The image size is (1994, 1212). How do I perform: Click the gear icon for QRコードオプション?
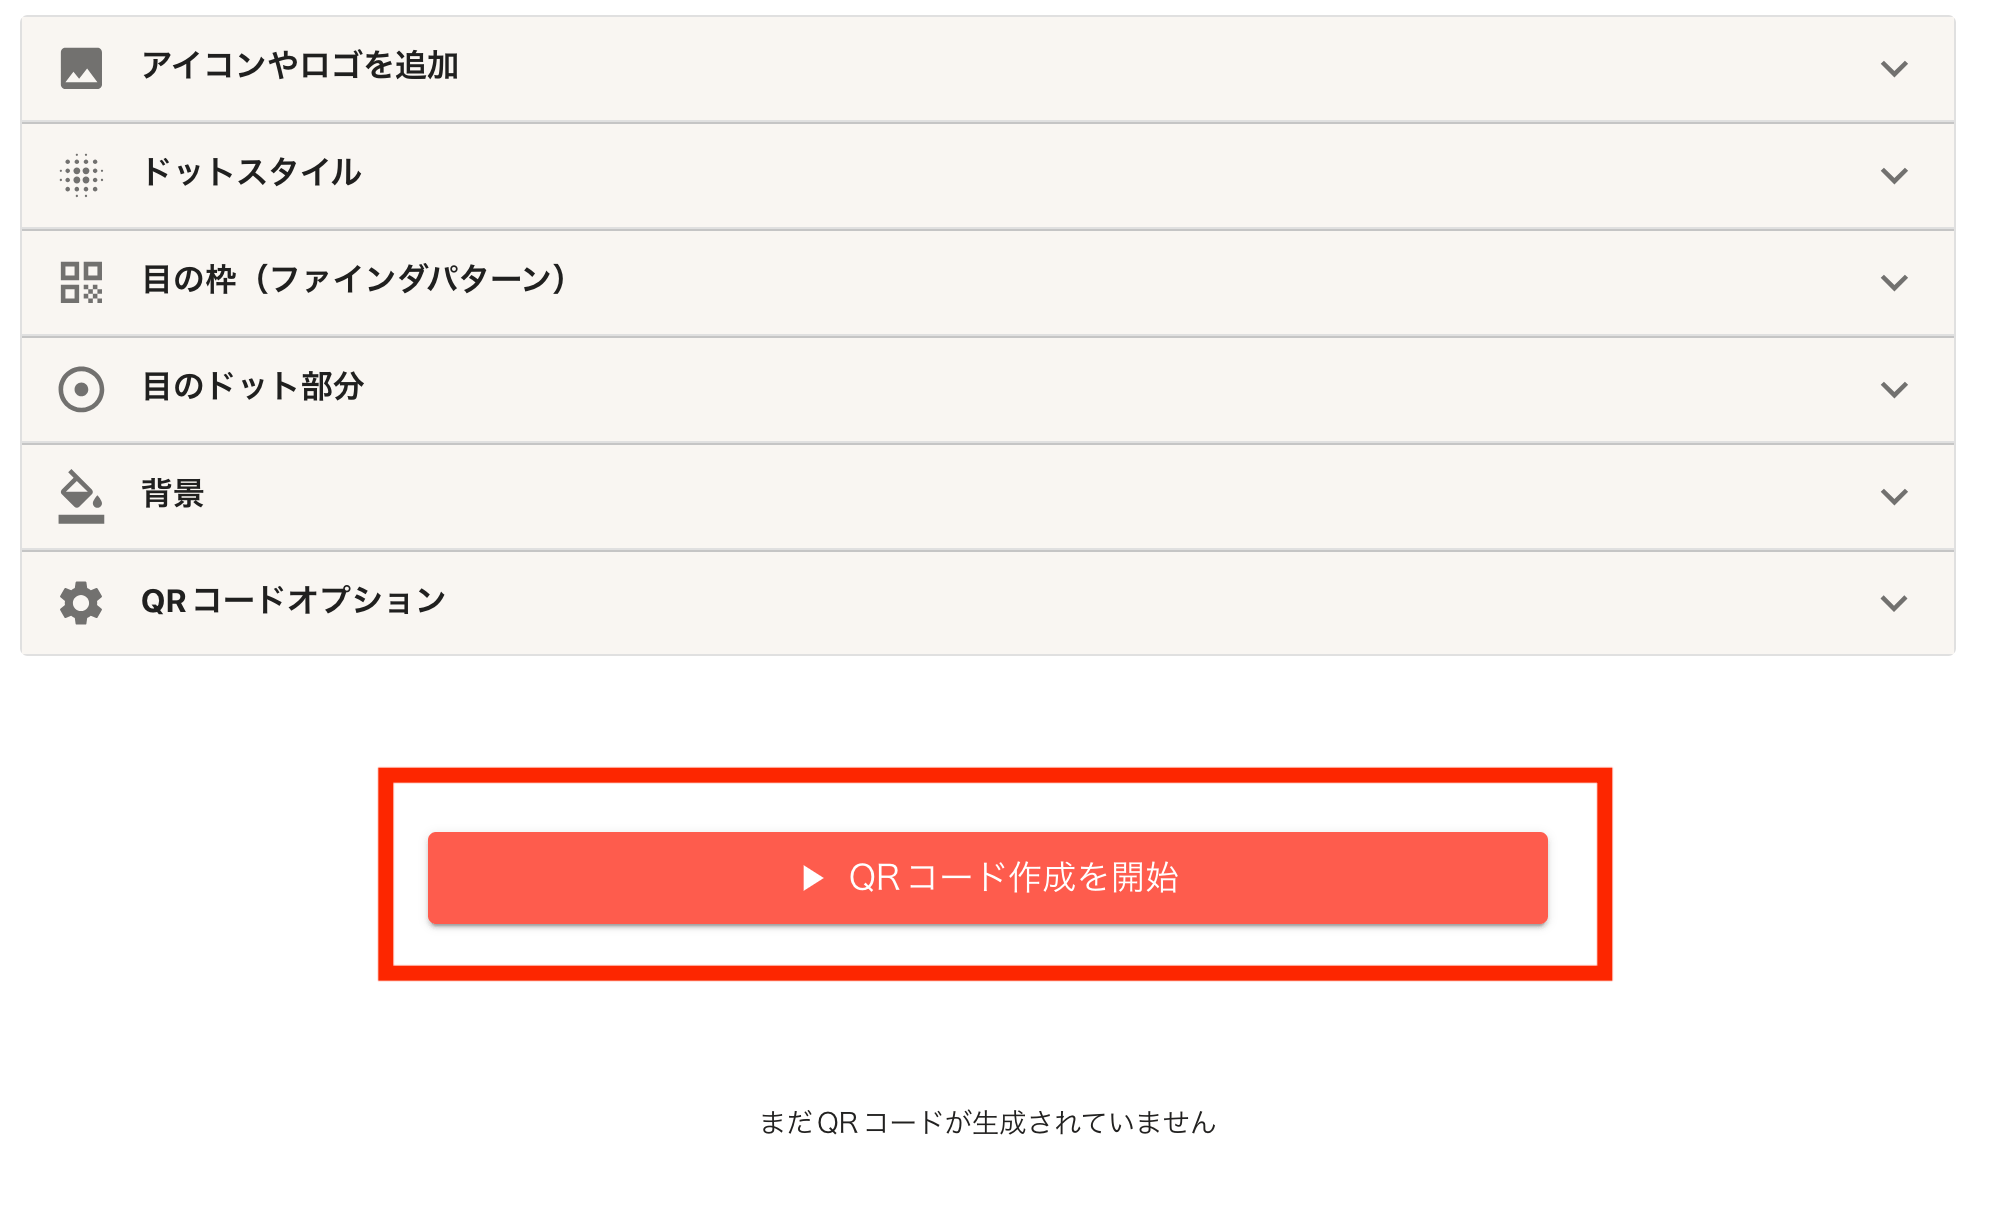click(80, 602)
